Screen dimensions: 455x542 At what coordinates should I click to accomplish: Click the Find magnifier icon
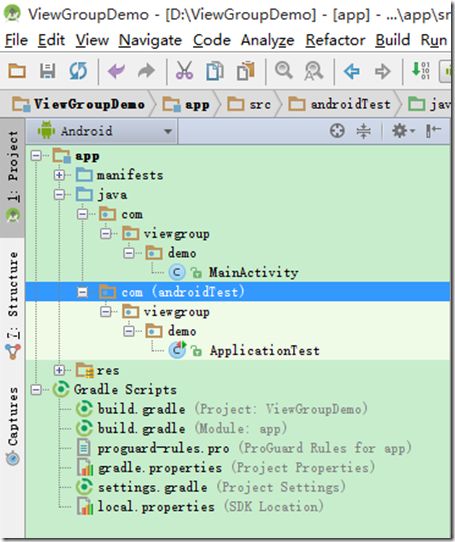tap(284, 71)
